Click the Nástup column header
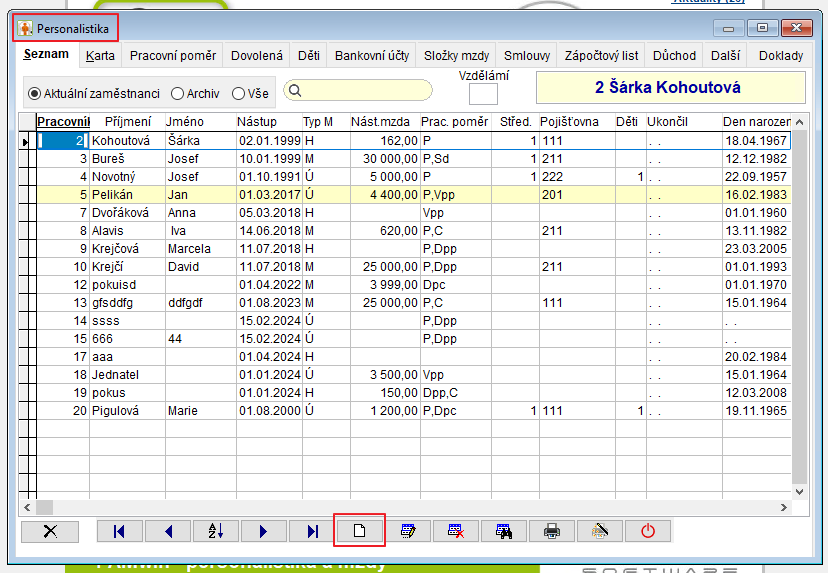828x573 pixels. click(269, 122)
